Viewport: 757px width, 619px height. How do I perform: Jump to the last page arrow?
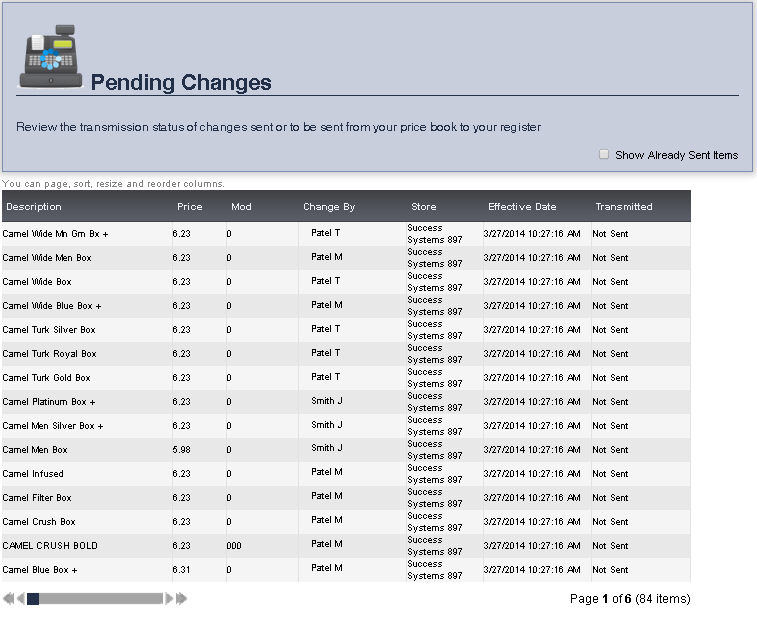(x=182, y=599)
